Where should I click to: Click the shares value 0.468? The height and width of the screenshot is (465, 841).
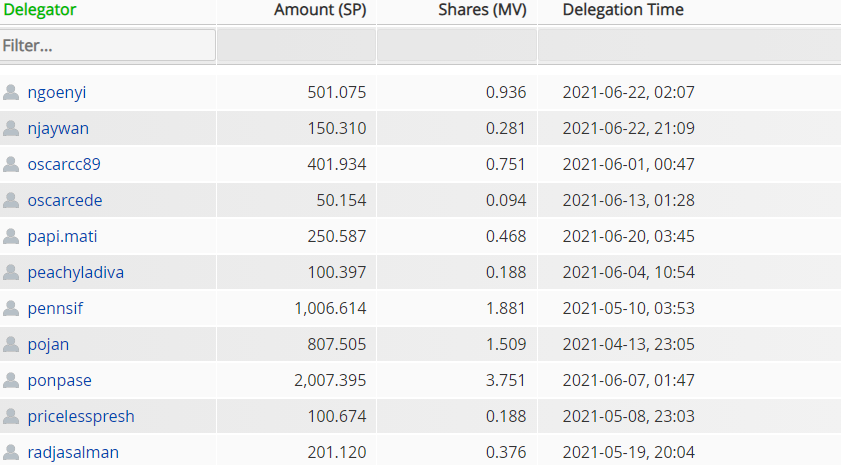pos(506,236)
